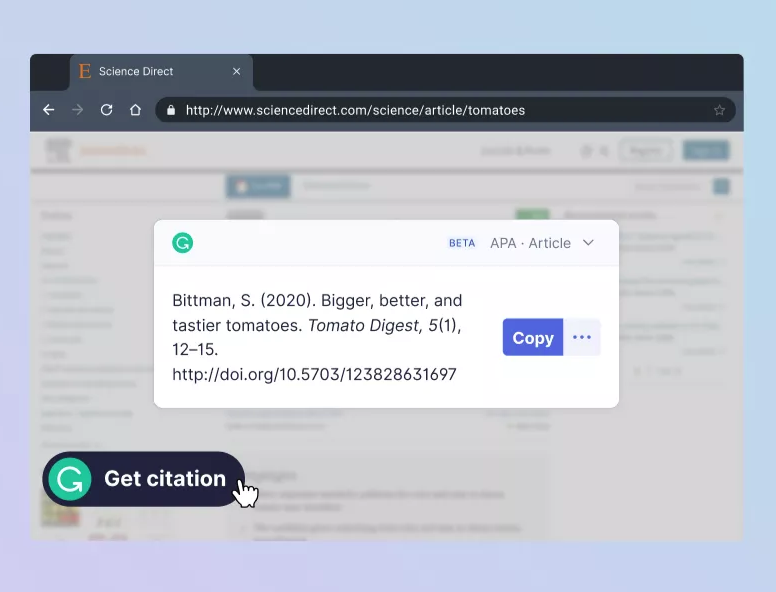The image size is (776, 592).
Task: Click the BETA badge label
Action: [462, 243]
